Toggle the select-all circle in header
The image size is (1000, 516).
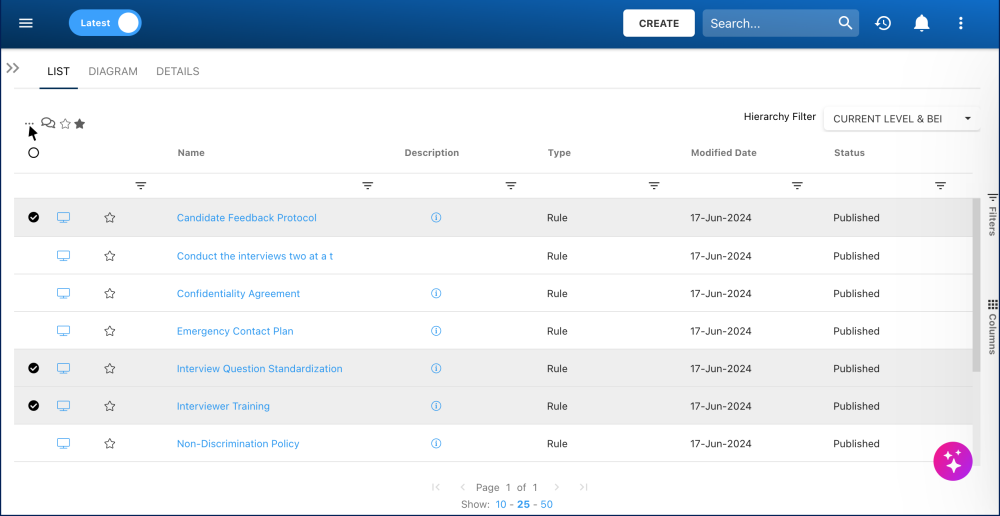coord(34,153)
